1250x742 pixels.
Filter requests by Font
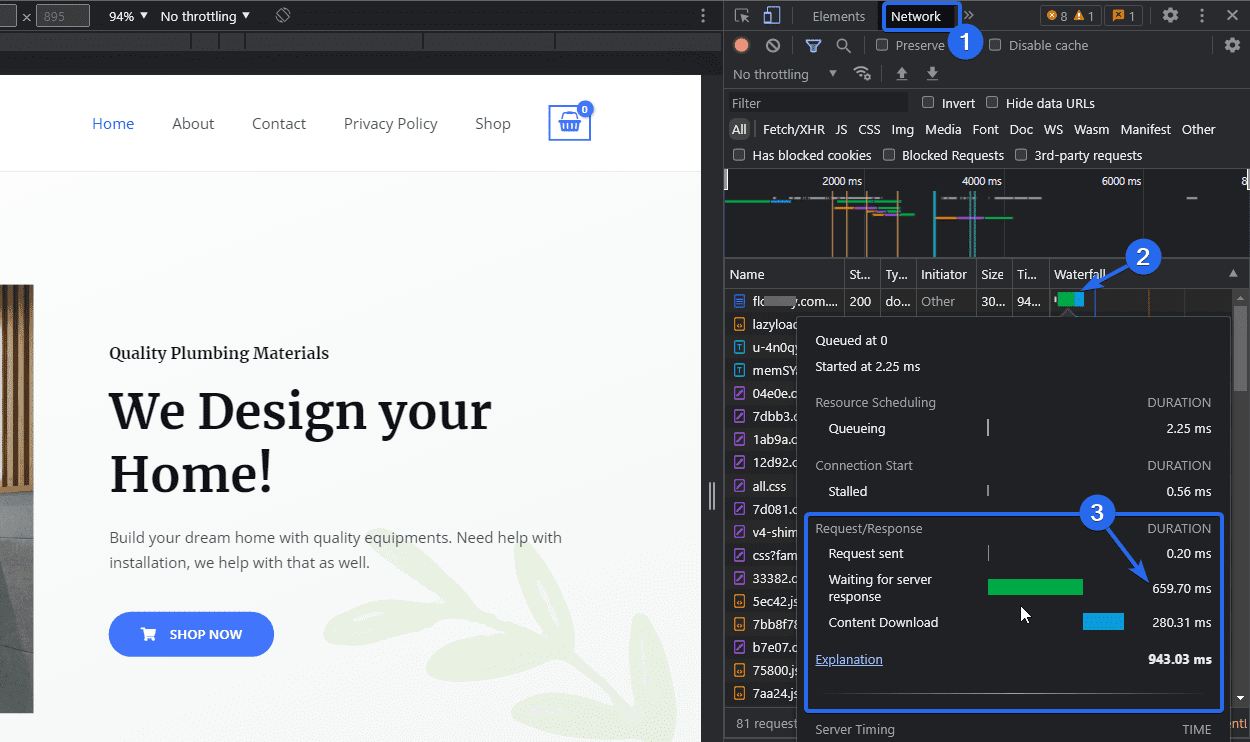985,129
